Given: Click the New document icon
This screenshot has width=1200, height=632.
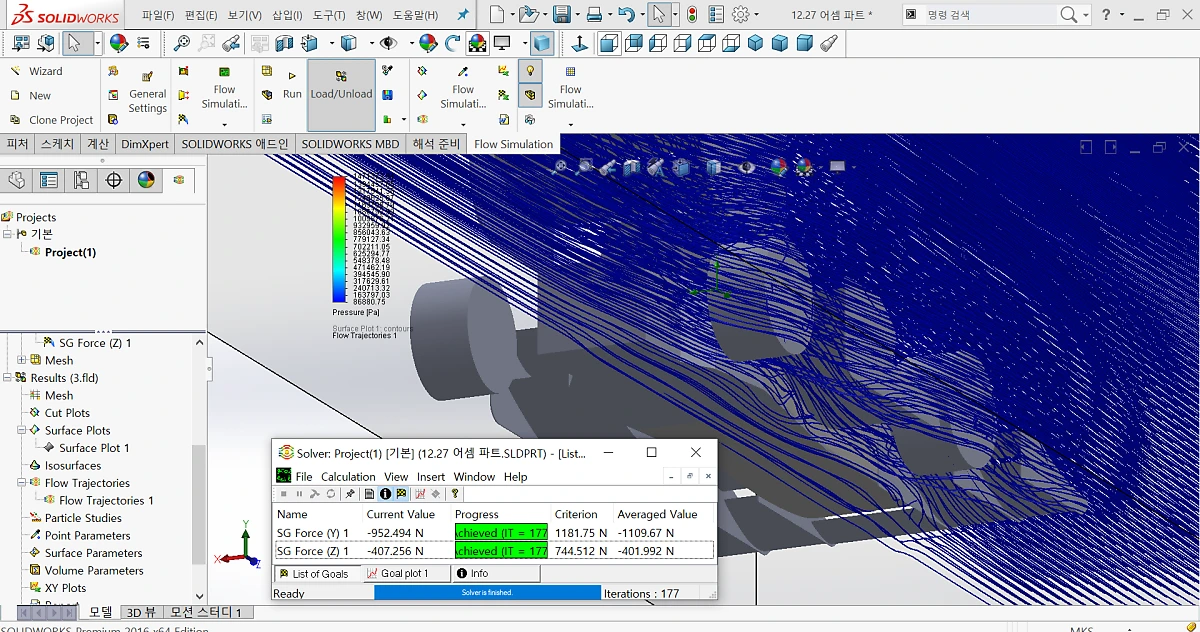Looking at the screenshot, I should 496,15.
